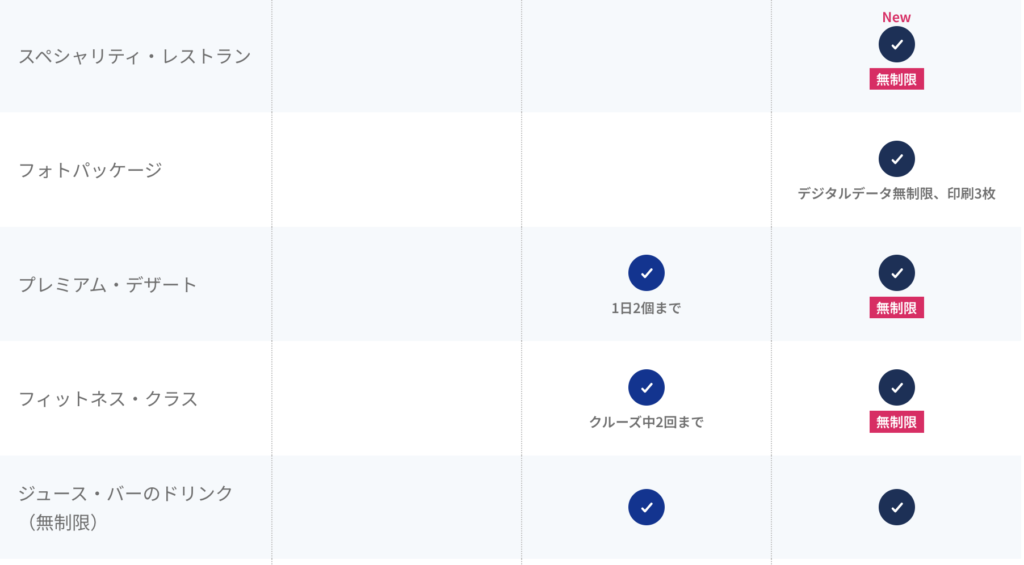Click the 無制限 badge in the Fitness Class row
1024x565 pixels.
click(896, 422)
